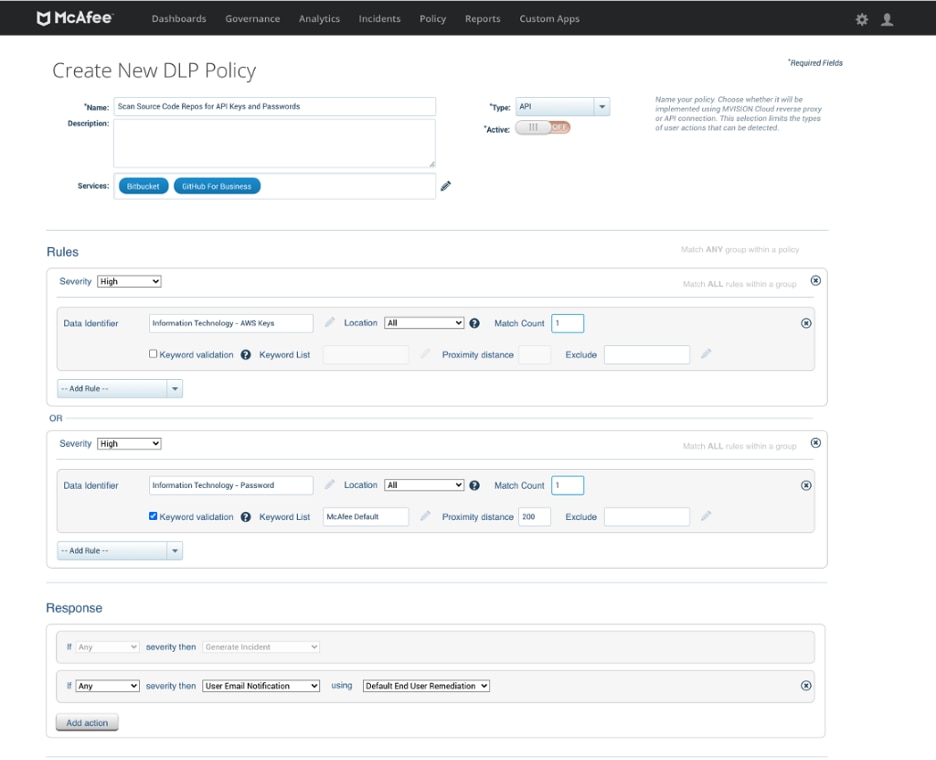Screen dimensions: 936x760
Task: Open severity dropdown beside User Email Notification
Action: (x=107, y=686)
